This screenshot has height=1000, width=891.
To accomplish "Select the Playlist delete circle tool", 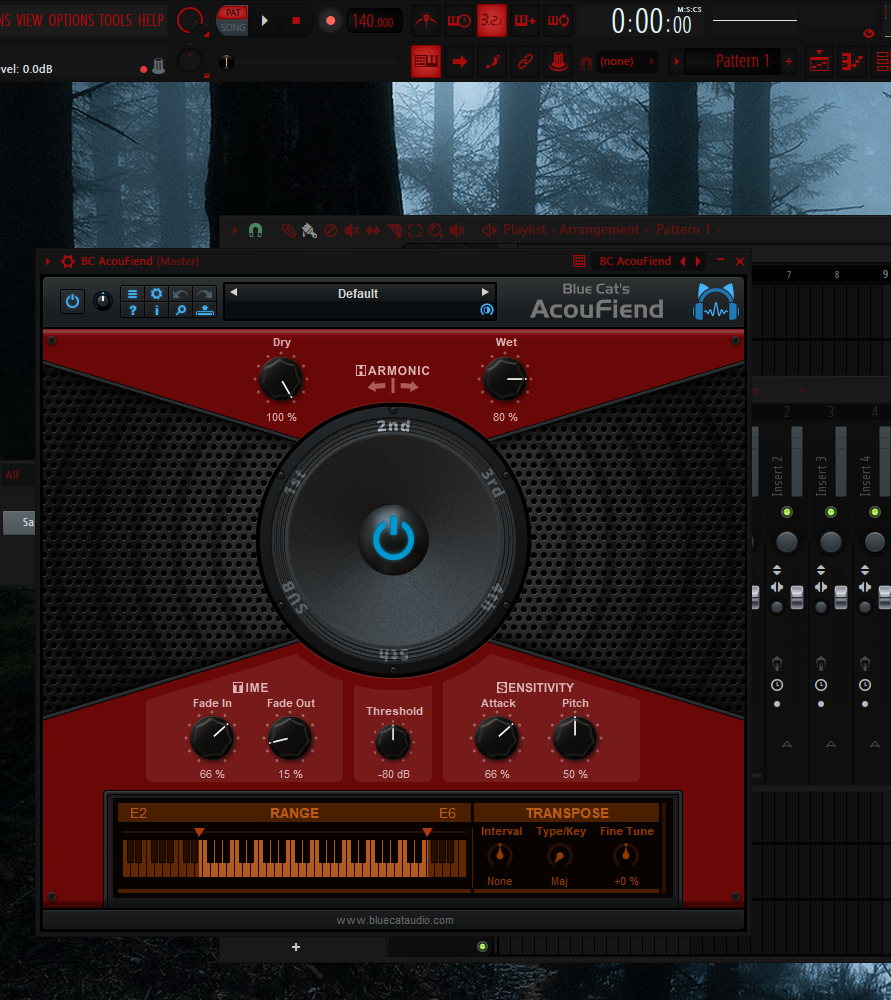I will tap(330, 230).
